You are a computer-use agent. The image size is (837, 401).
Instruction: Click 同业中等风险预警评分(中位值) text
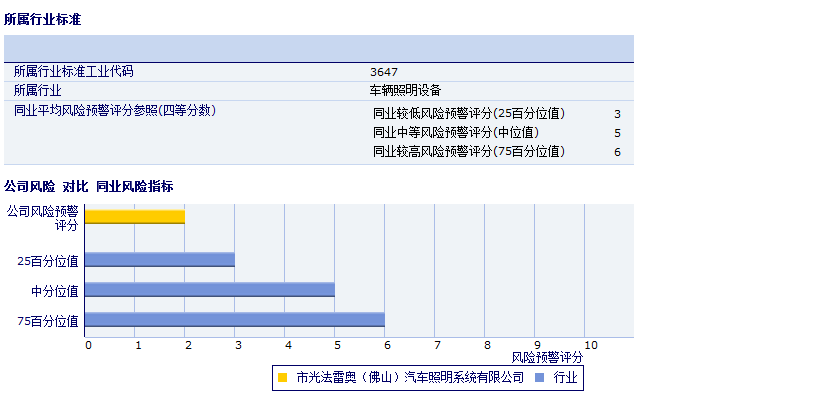pos(455,133)
